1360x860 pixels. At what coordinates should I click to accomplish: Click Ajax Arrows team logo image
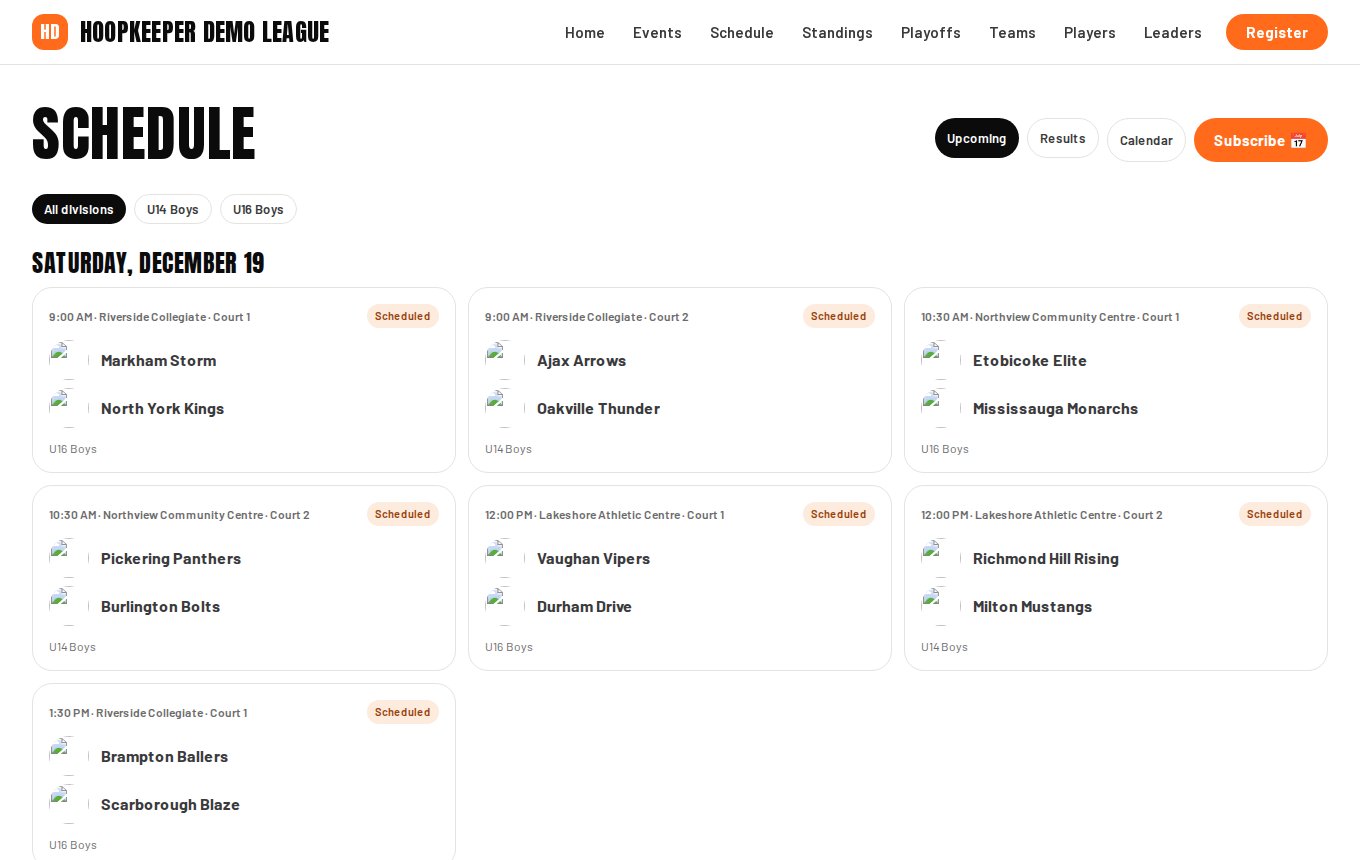click(x=505, y=360)
